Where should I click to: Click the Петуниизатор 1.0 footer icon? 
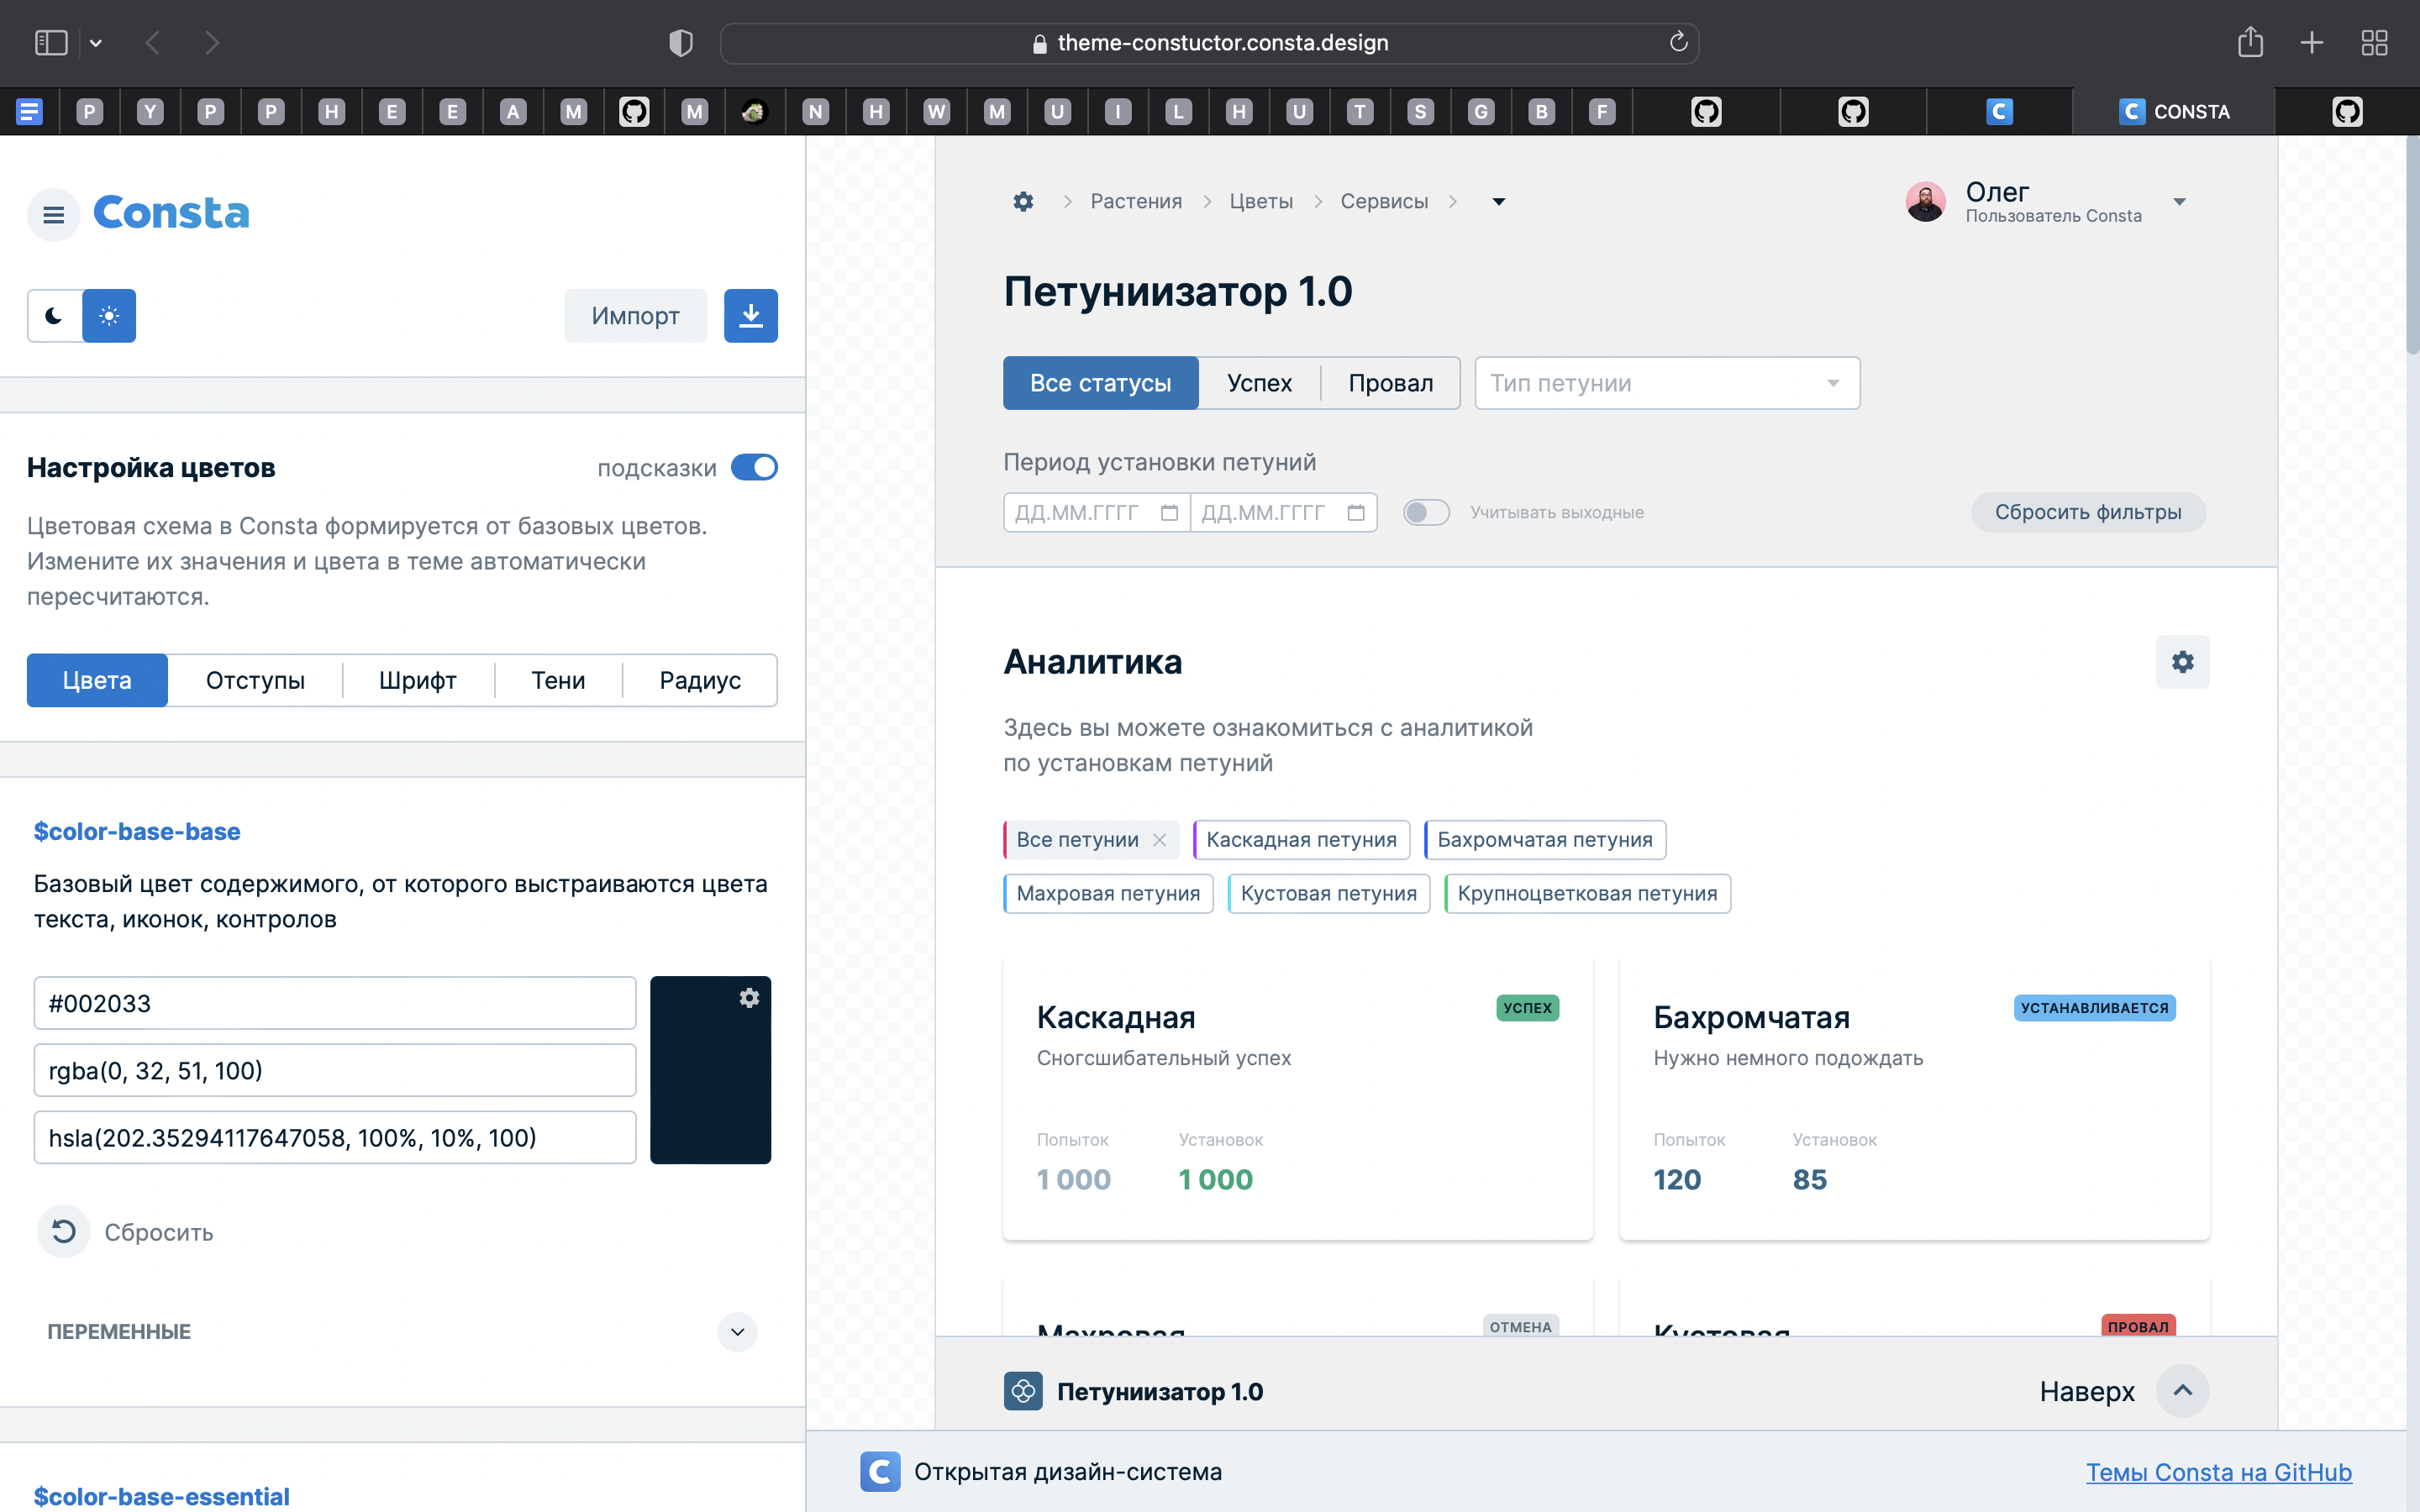[x=1023, y=1391]
